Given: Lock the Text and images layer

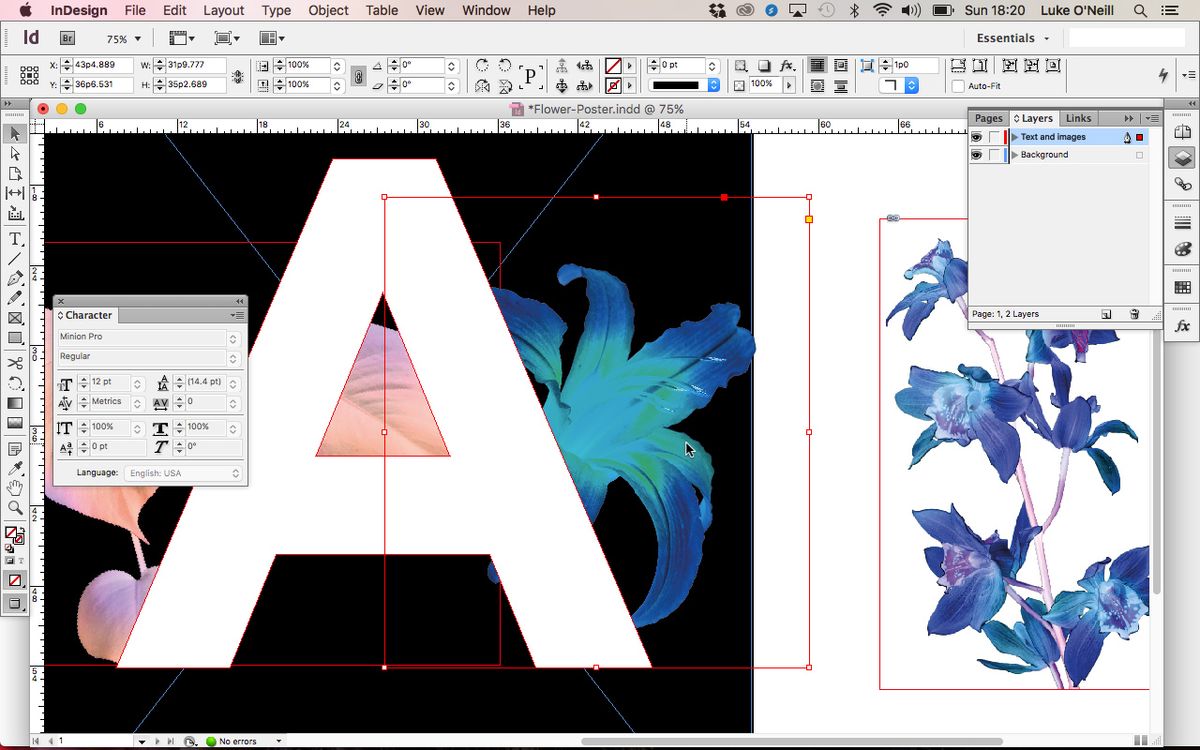Looking at the screenshot, I should (994, 137).
